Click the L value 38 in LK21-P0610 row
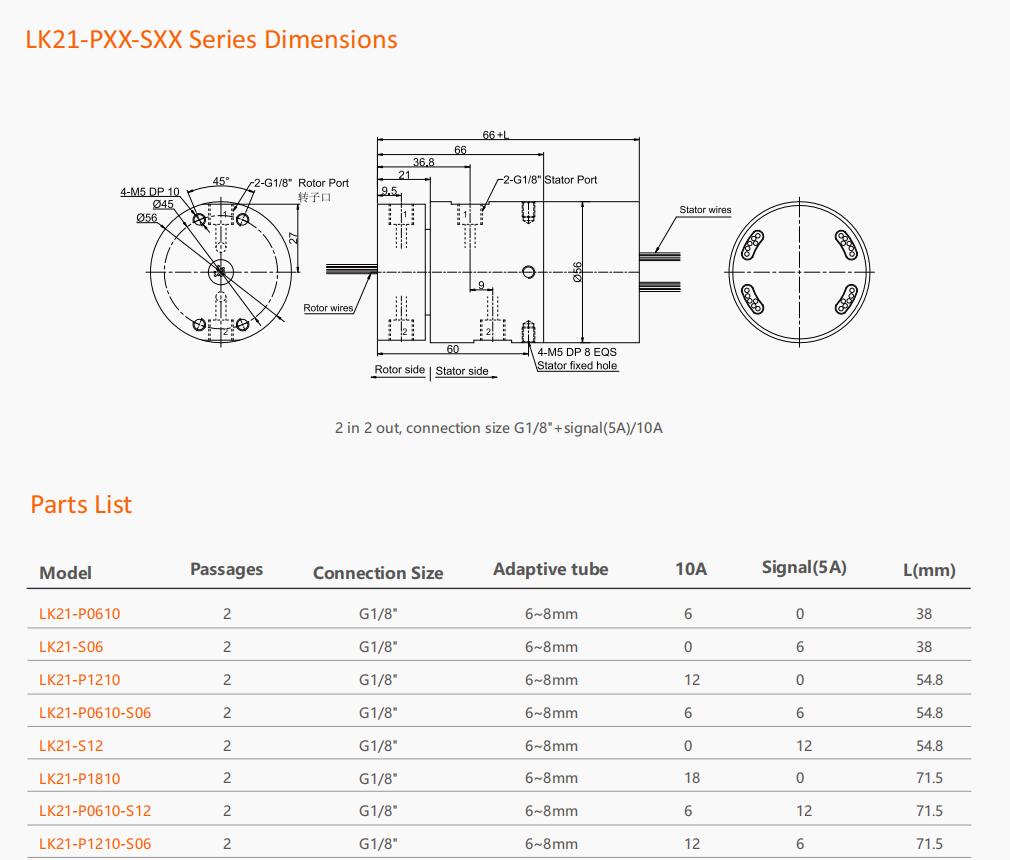Viewport: 1010px width, 860px height. pos(924,614)
